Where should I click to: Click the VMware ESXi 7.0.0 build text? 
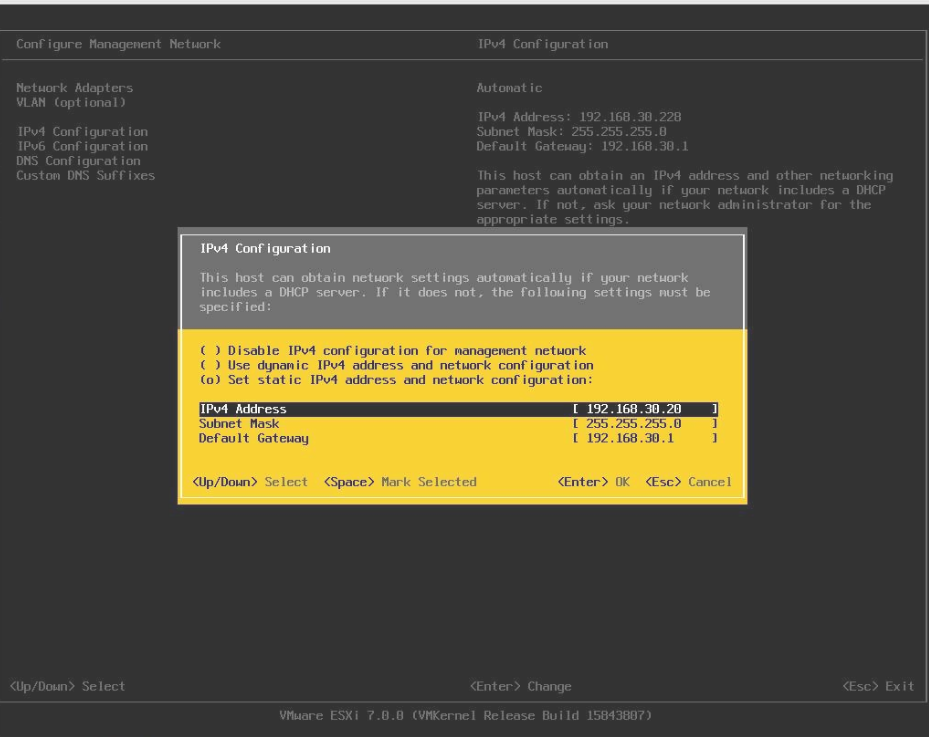(464, 718)
